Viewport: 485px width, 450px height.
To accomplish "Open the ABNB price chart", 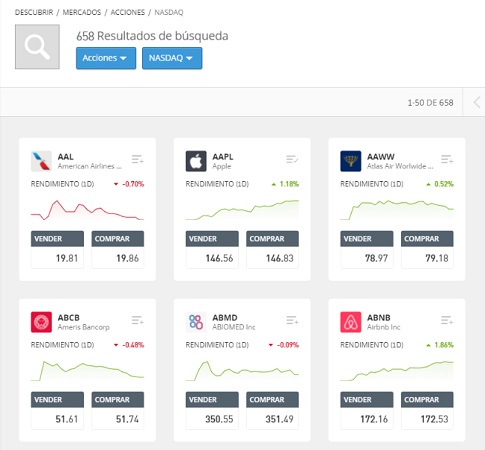I will click(397, 371).
